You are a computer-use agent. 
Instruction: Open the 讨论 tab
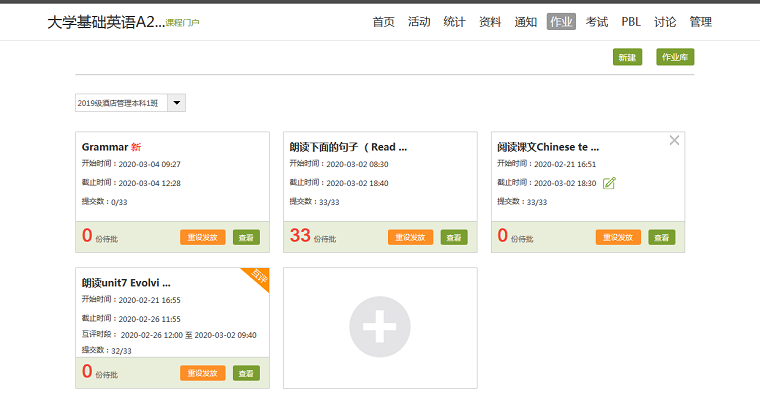point(665,22)
